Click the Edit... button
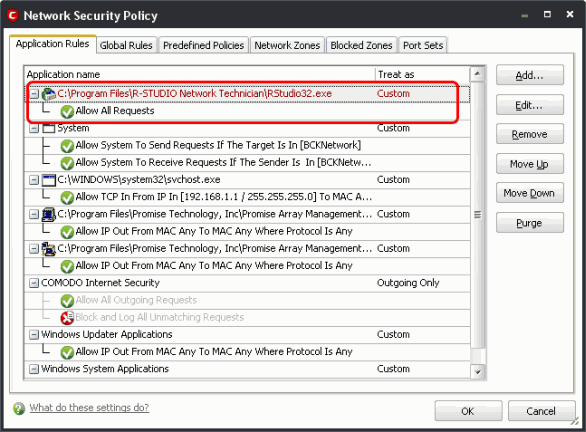Viewport: 586px width, 432px height. point(530,105)
